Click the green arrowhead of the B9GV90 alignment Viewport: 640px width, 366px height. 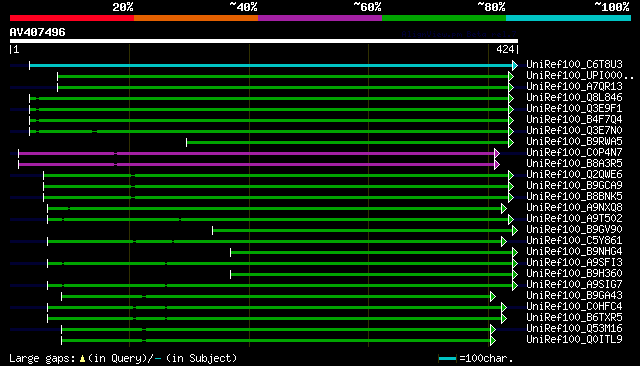point(515,231)
